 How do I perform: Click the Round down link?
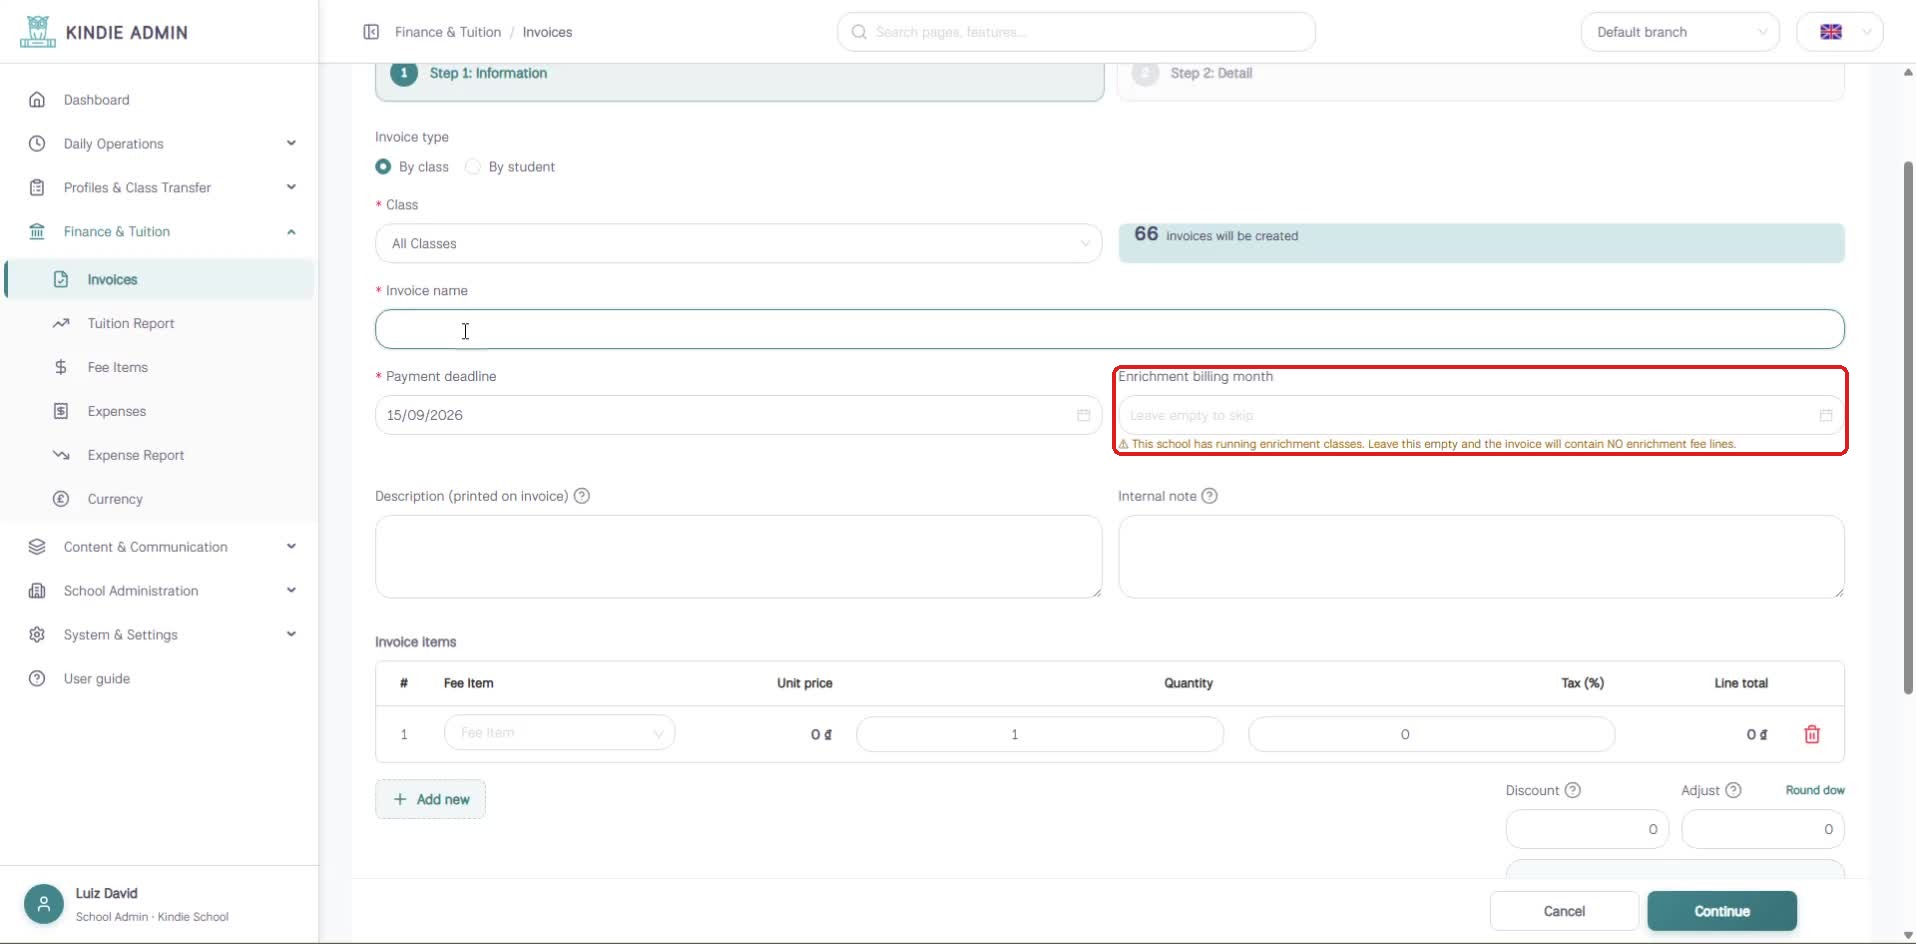point(1815,790)
